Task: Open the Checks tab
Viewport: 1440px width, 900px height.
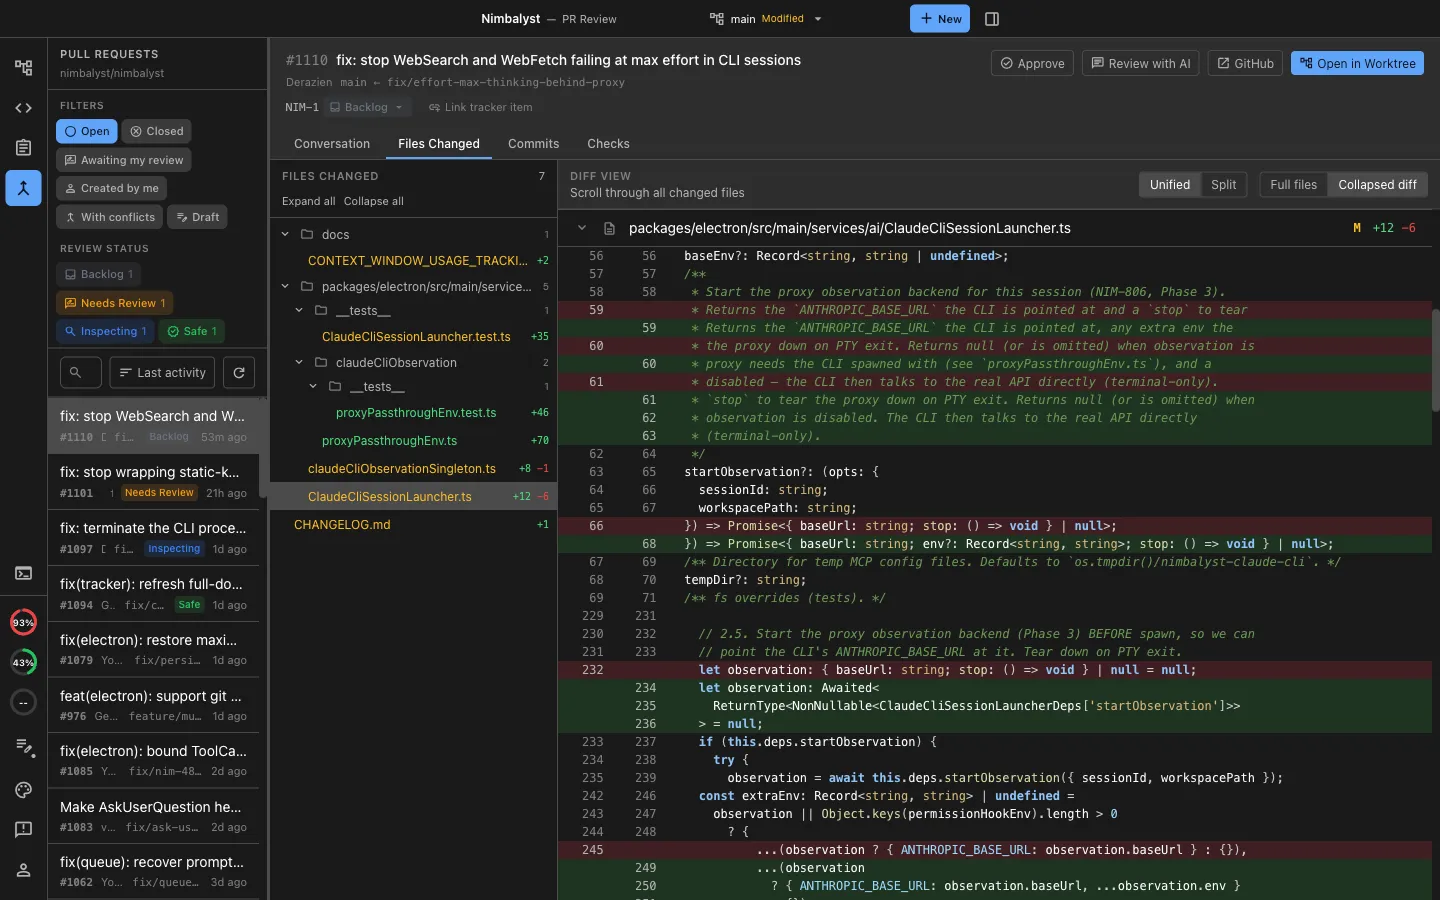Action: (608, 144)
